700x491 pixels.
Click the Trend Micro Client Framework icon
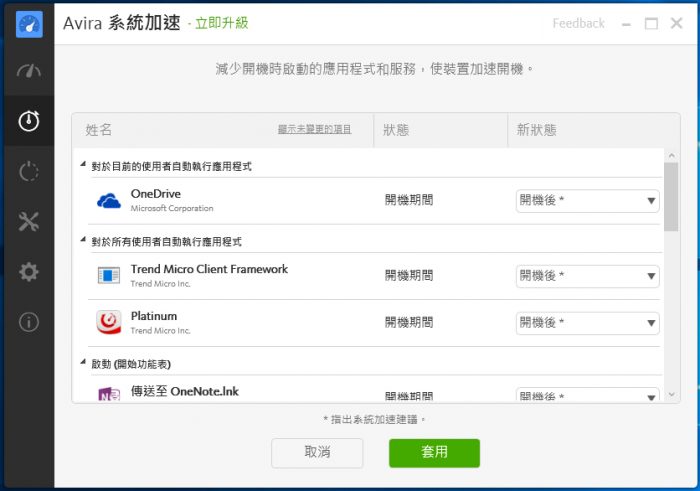[109, 275]
